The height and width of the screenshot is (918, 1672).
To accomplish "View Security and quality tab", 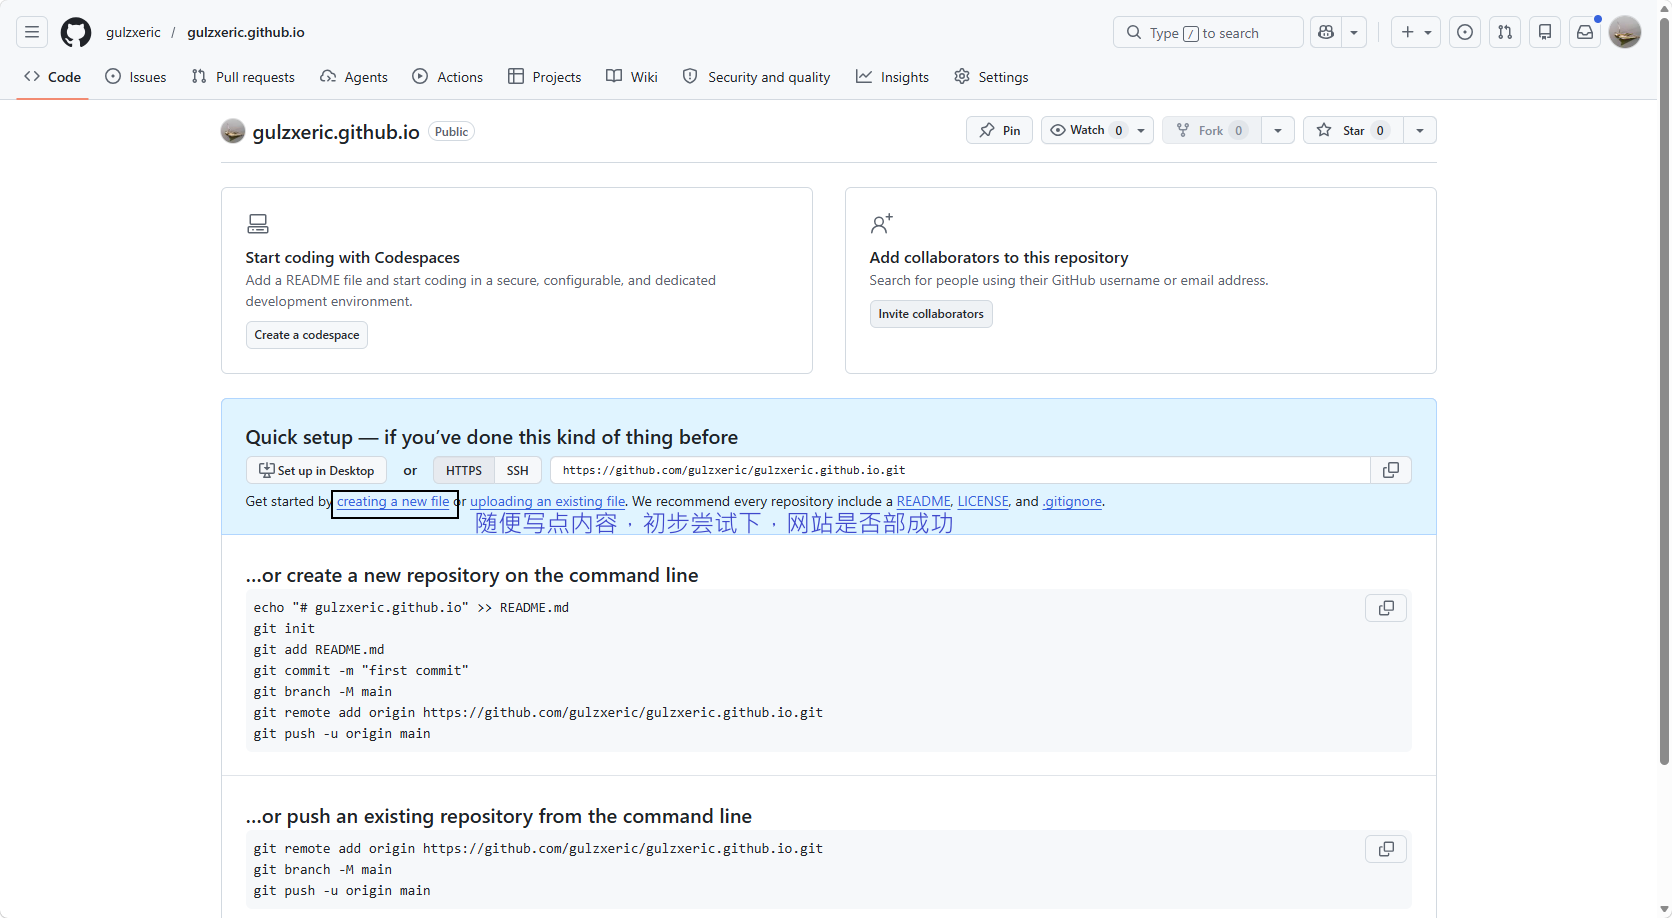I will coord(757,77).
